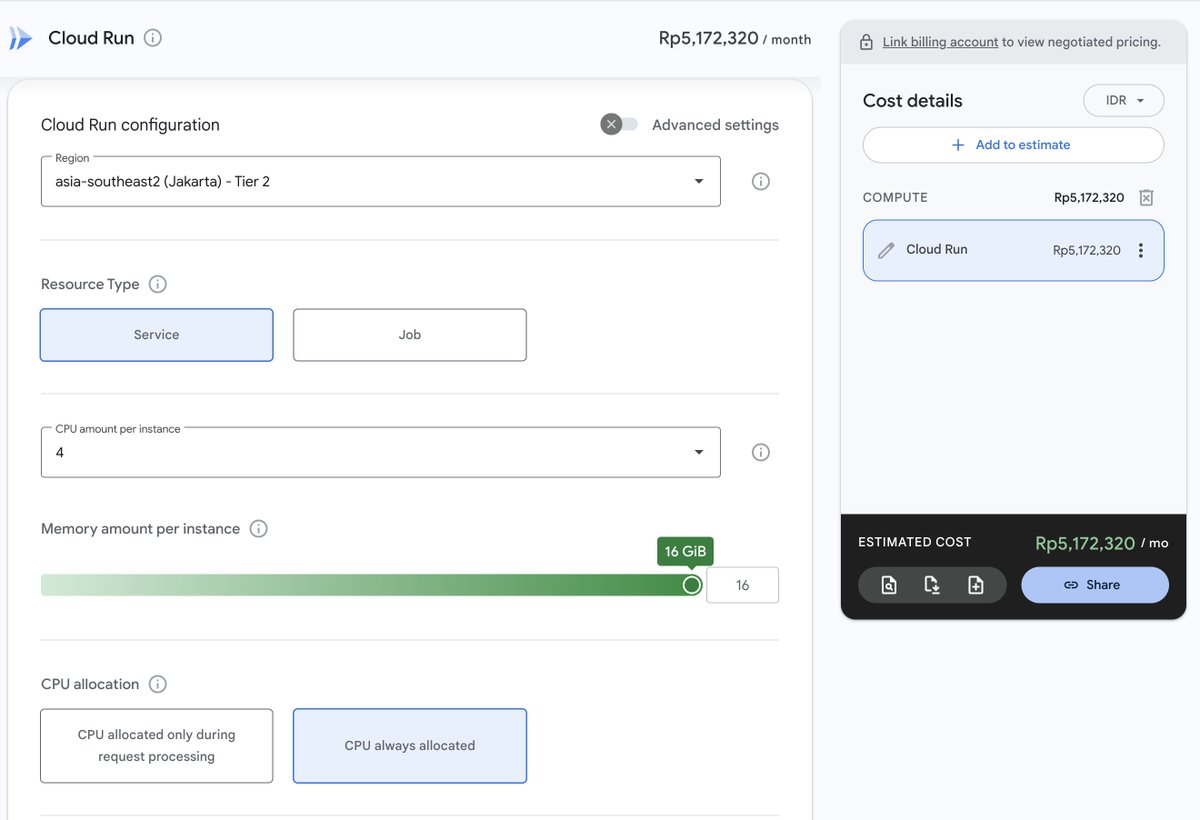Click the Rp5,172,320 / month header total

click(x=735, y=39)
